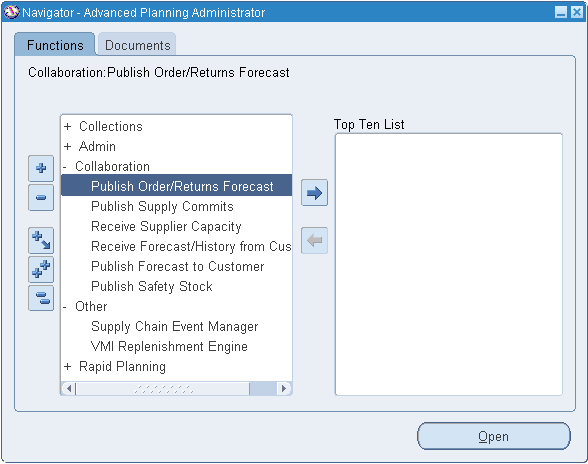The width and height of the screenshot is (588, 464).
Task: Switch to the Documents tab
Action: (137, 45)
